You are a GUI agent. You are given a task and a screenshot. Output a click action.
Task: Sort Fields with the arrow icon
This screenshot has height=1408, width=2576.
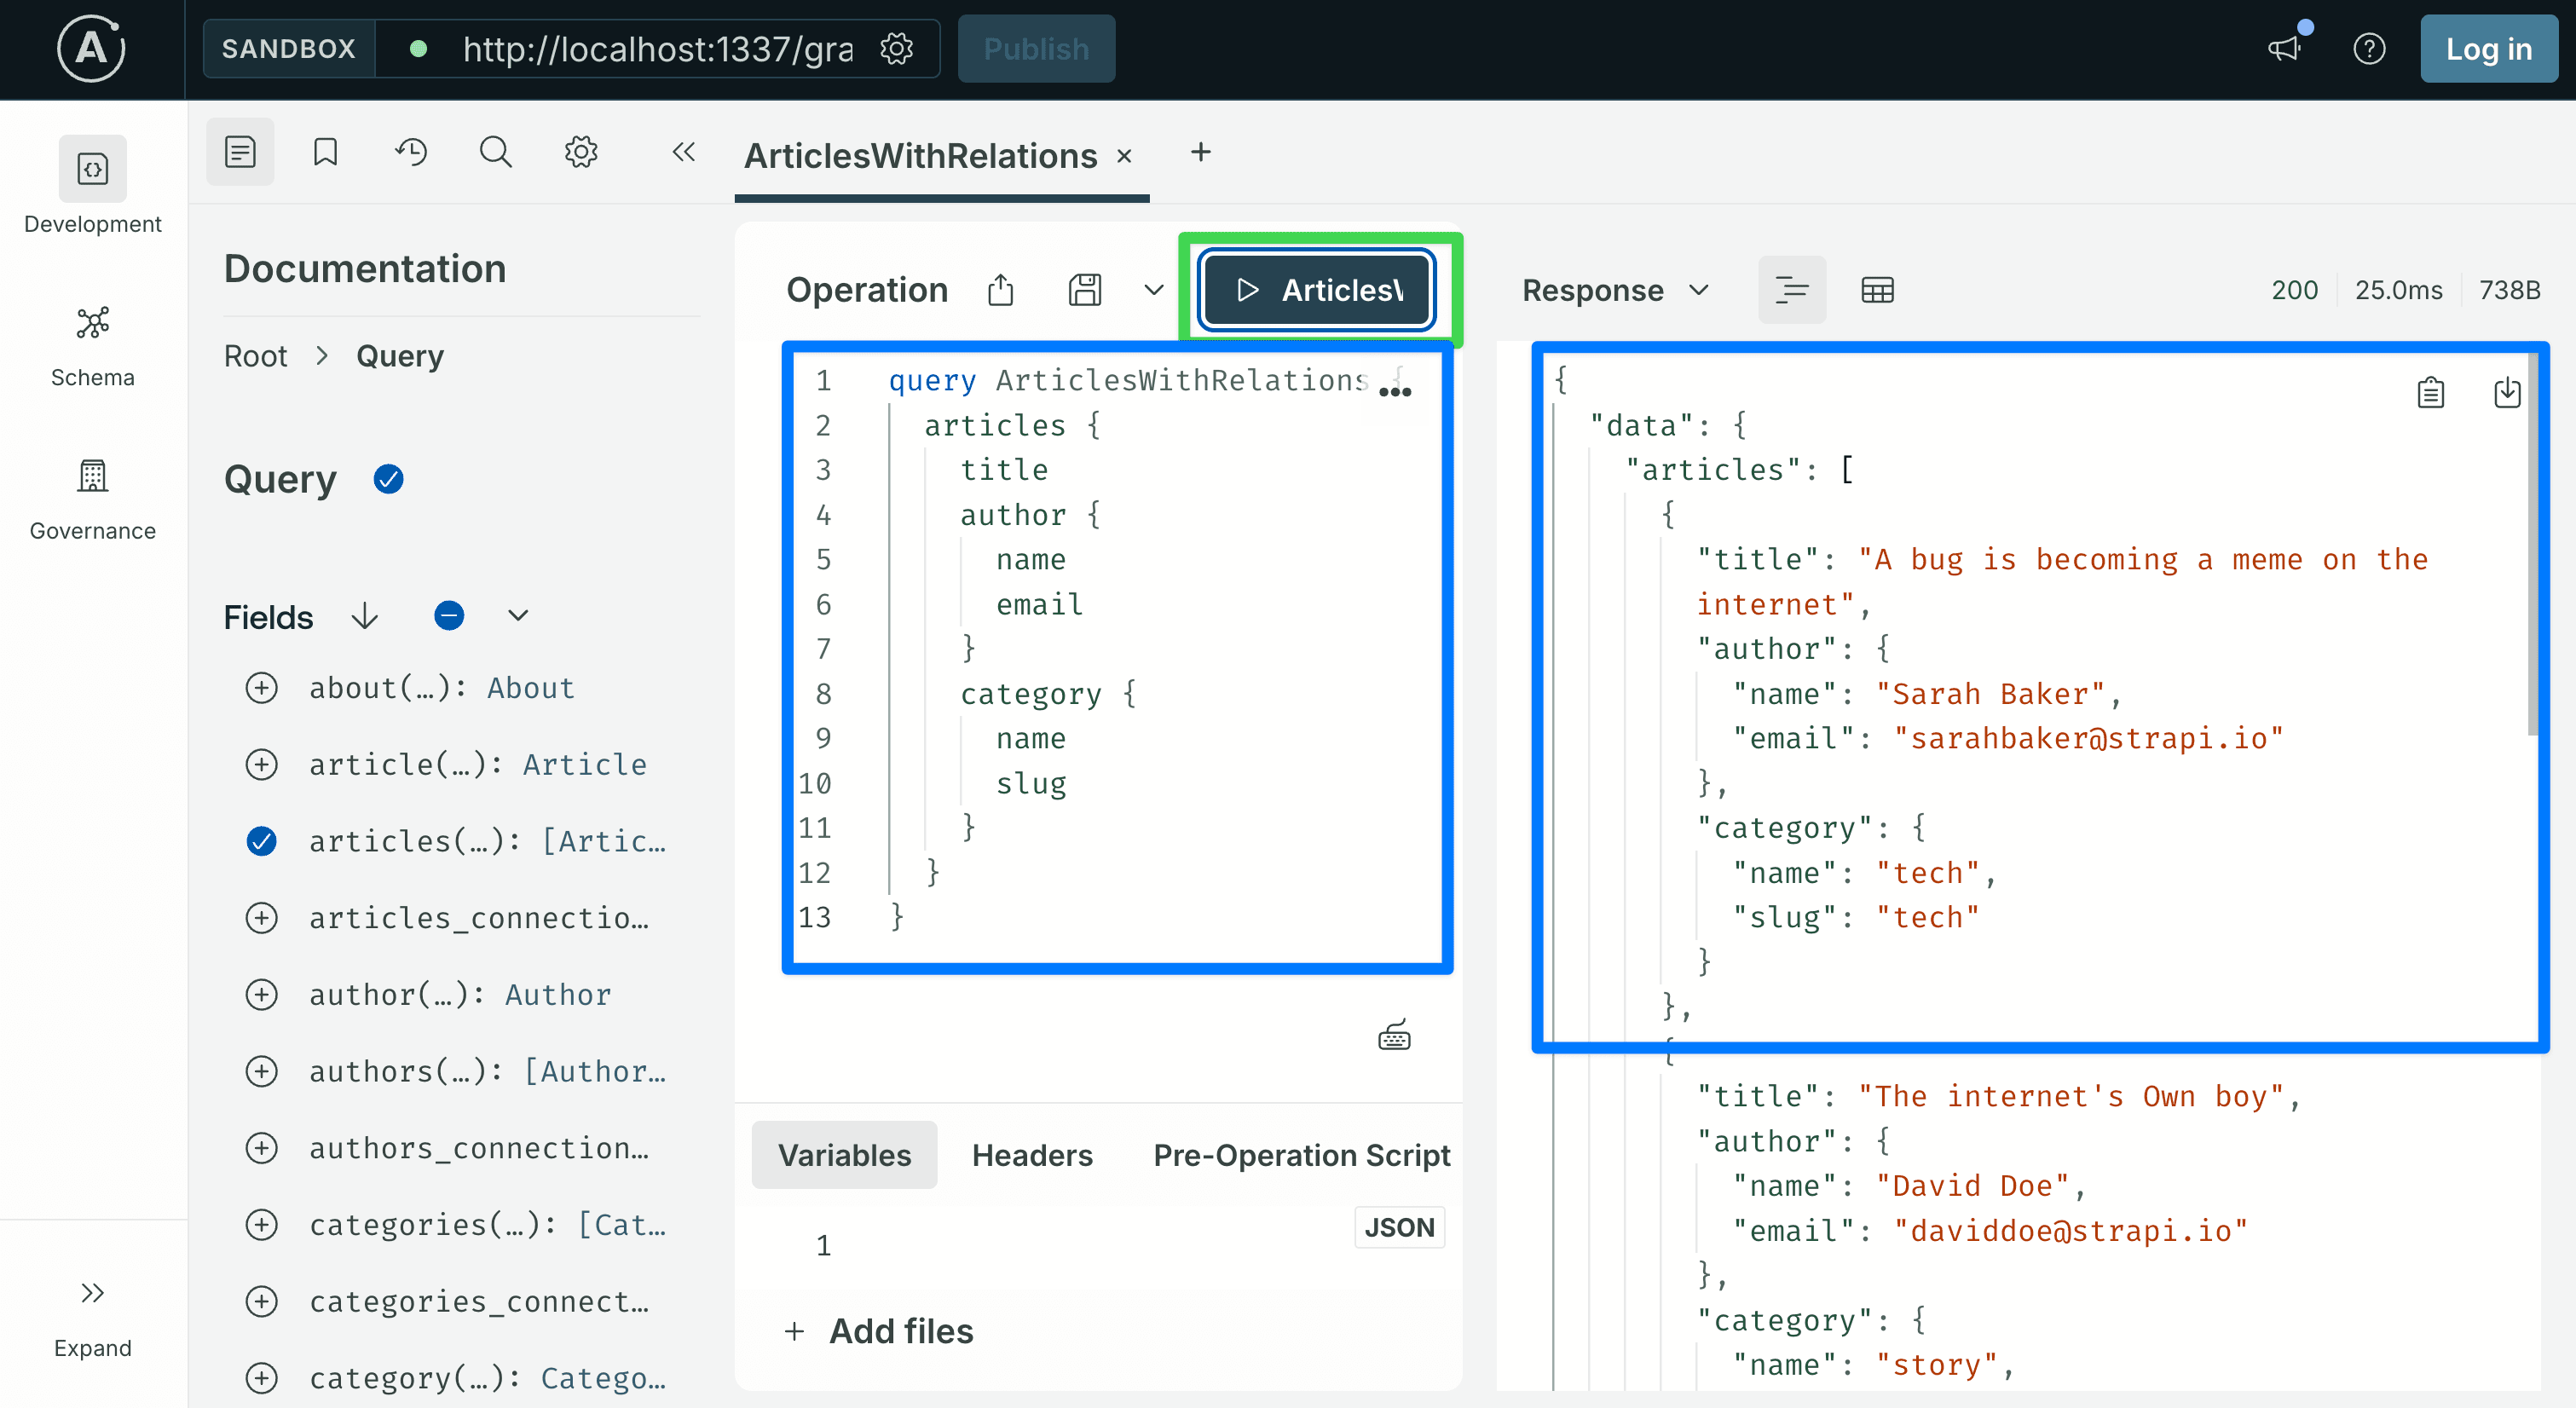(x=365, y=616)
